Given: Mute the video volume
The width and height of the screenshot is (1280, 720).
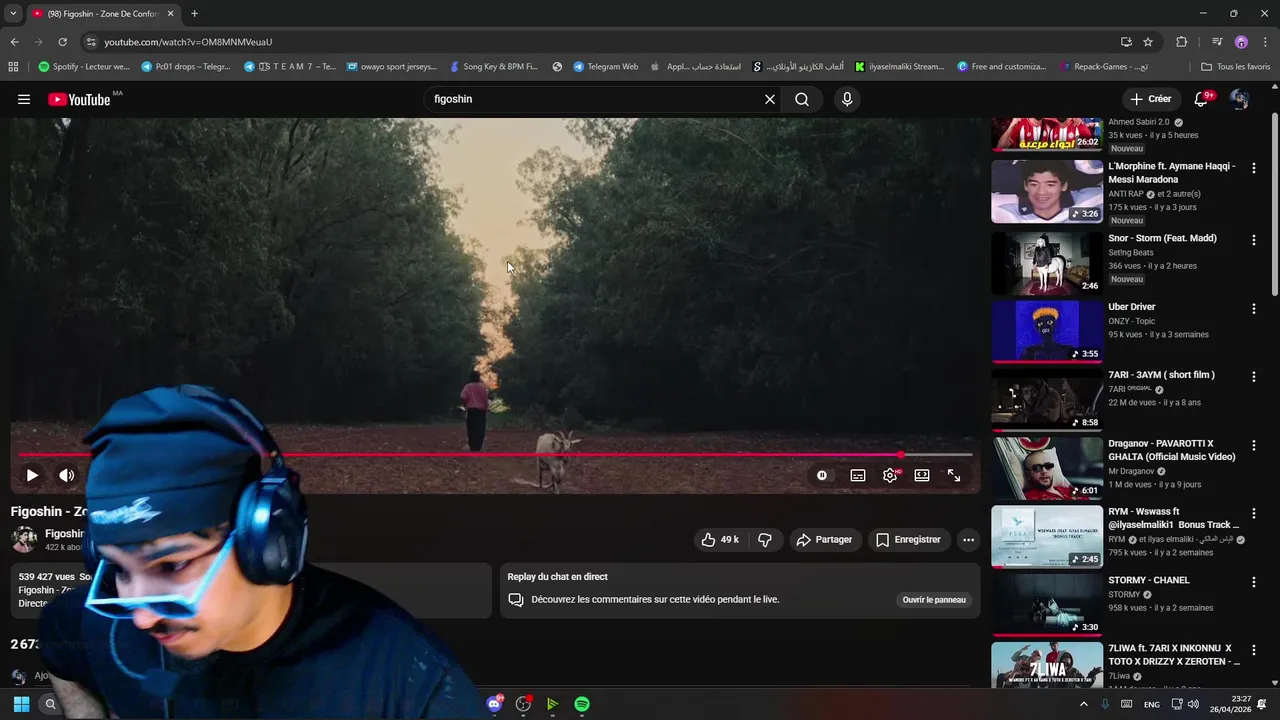Looking at the screenshot, I should pyautogui.click(x=67, y=476).
